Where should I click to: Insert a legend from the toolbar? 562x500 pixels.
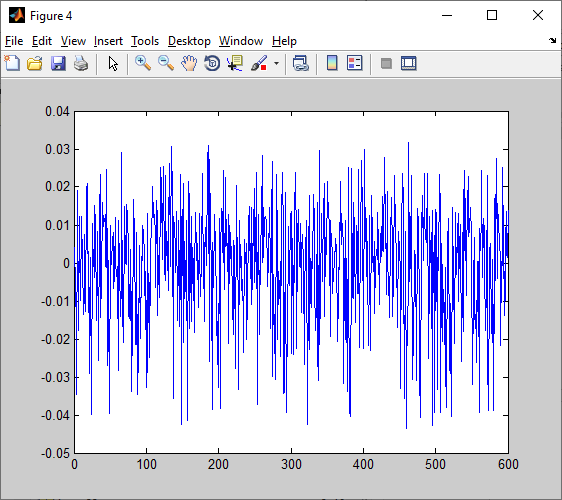click(x=355, y=63)
